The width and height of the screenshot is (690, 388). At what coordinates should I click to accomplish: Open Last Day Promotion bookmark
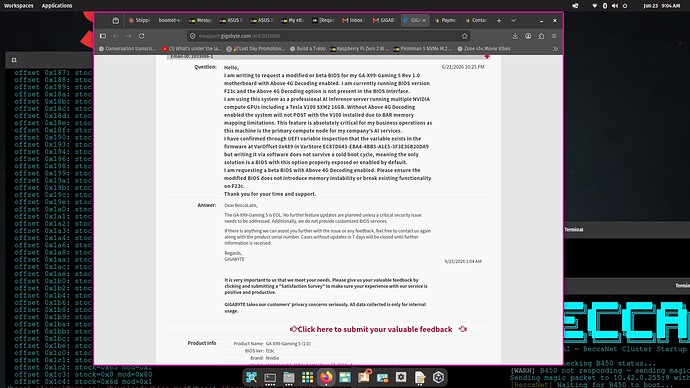[x=256, y=49]
